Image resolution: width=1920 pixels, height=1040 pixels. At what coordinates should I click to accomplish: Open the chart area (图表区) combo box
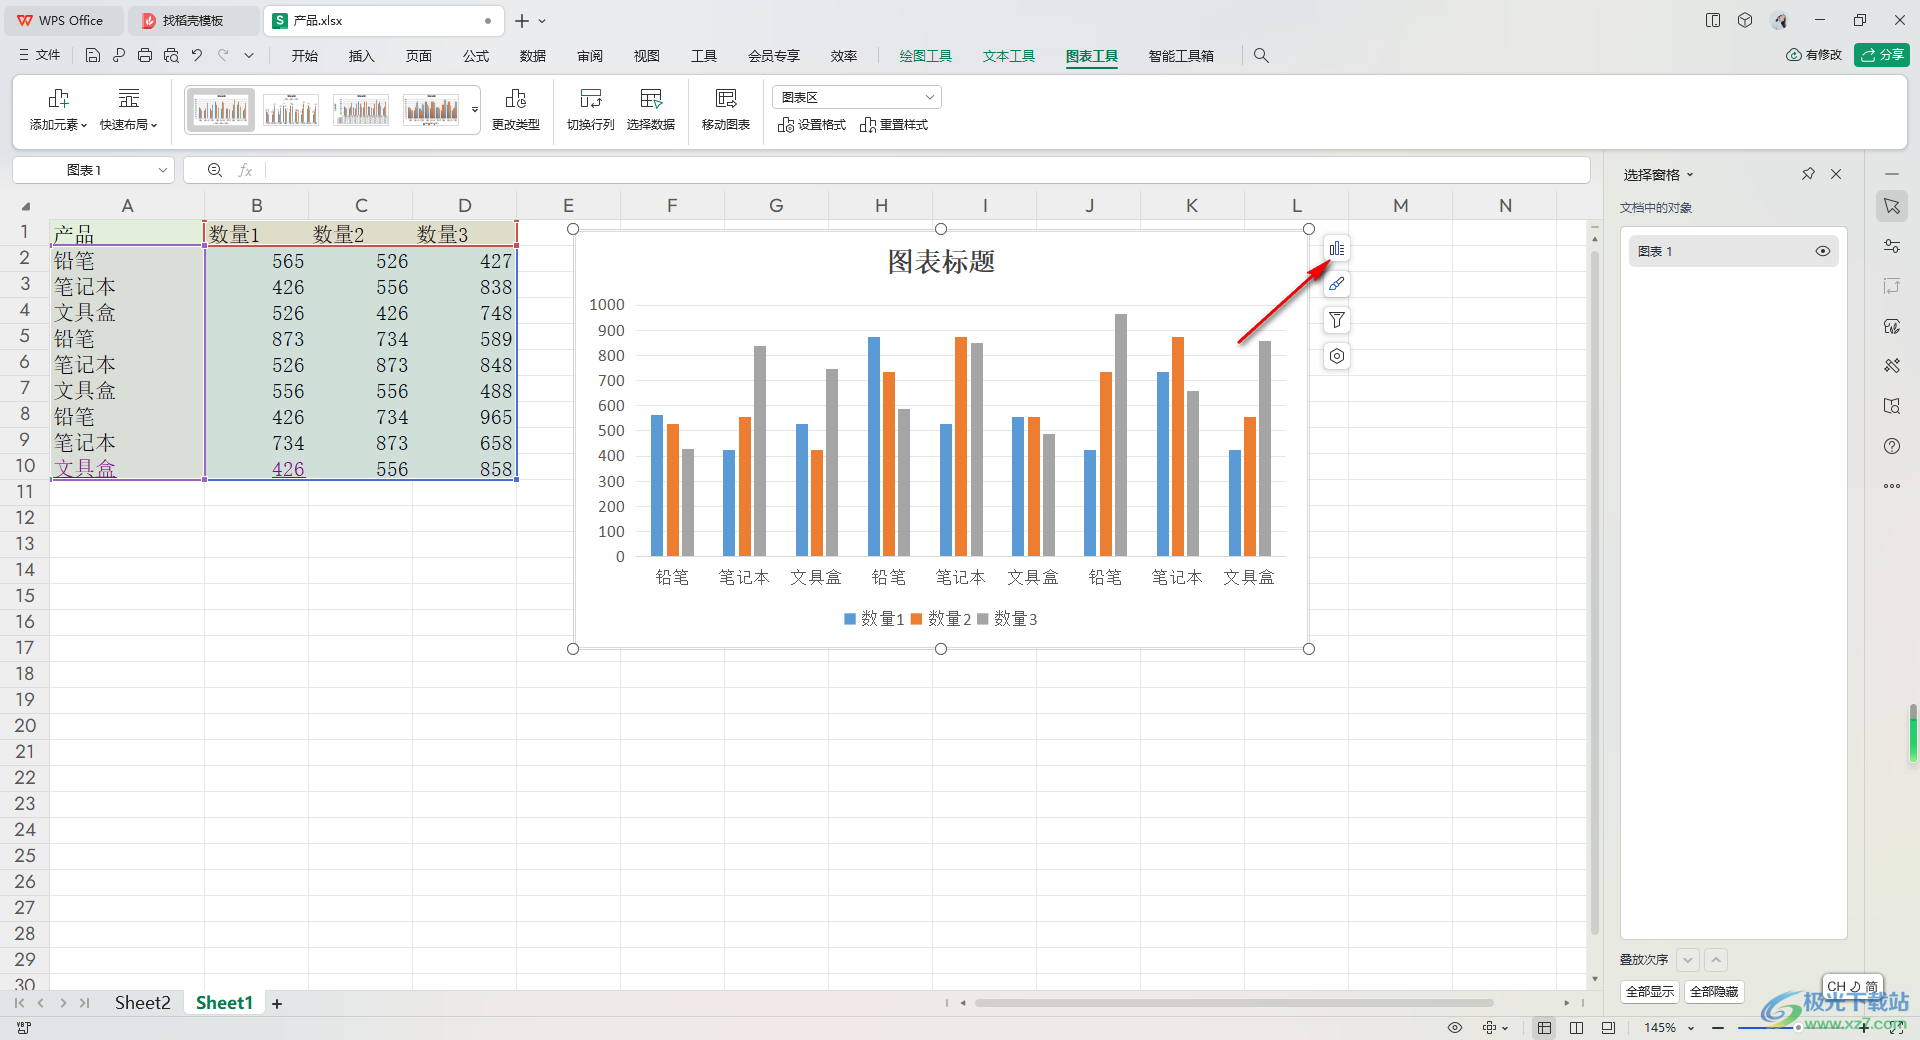pyautogui.click(x=857, y=97)
